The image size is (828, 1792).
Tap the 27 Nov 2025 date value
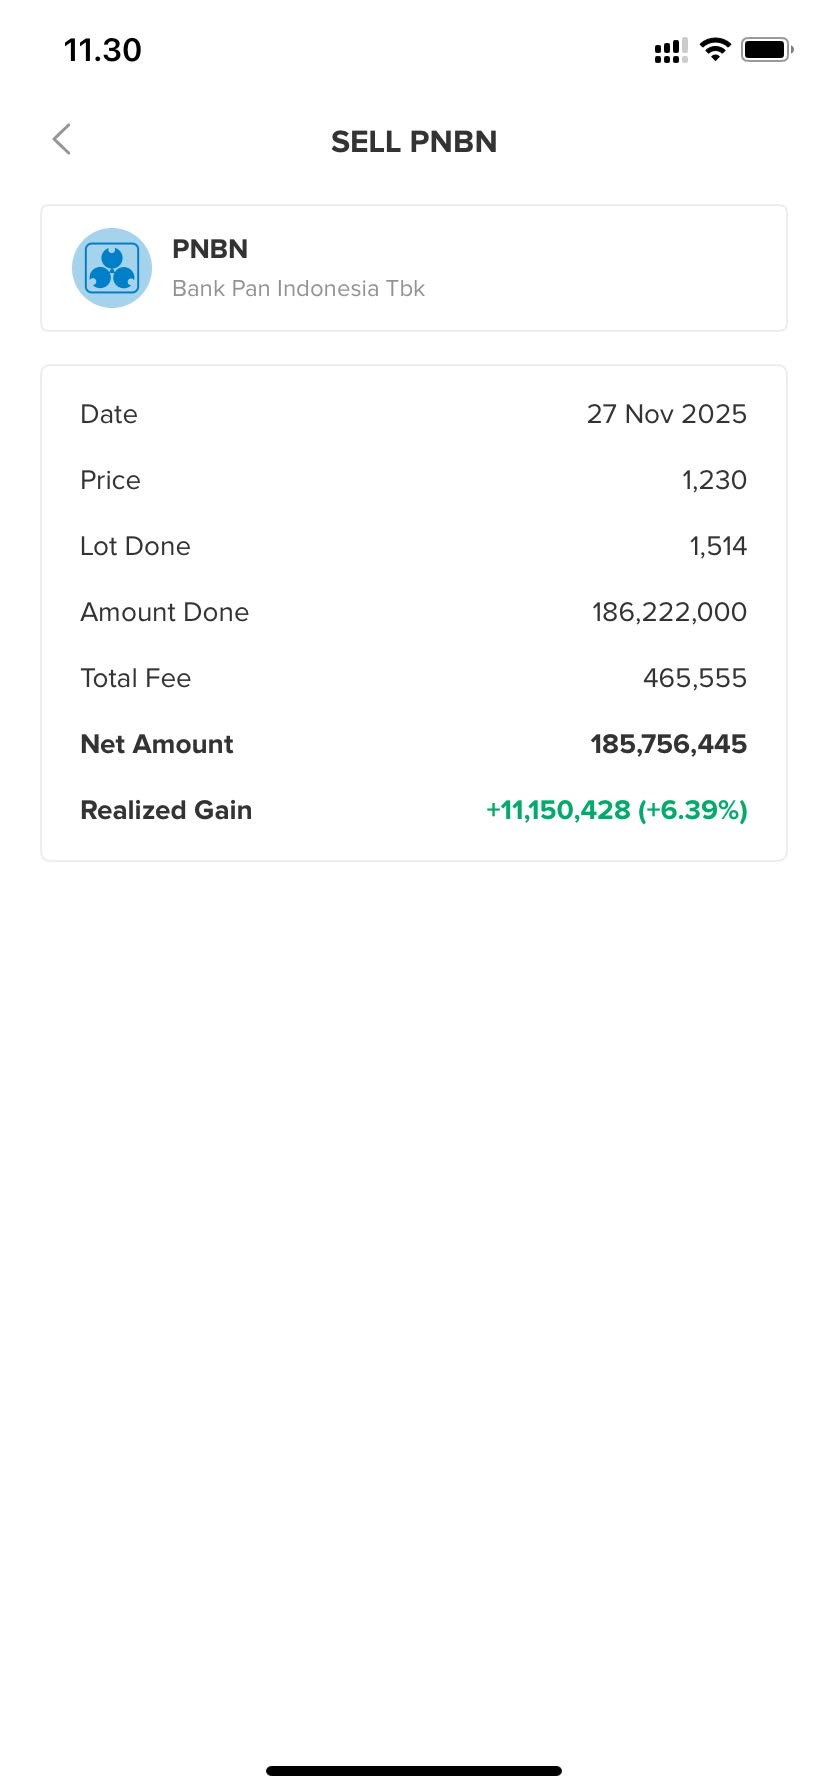(666, 414)
